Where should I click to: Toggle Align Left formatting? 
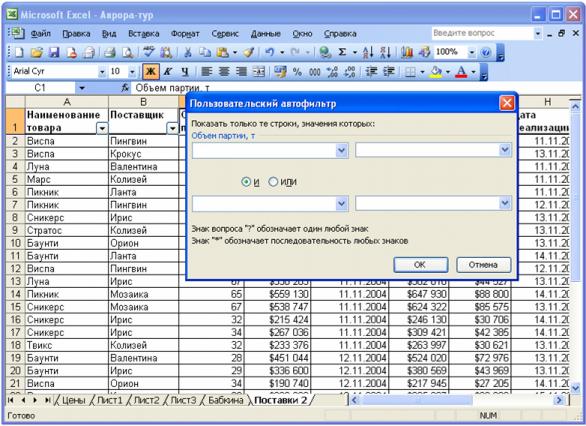click(x=207, y=71)
